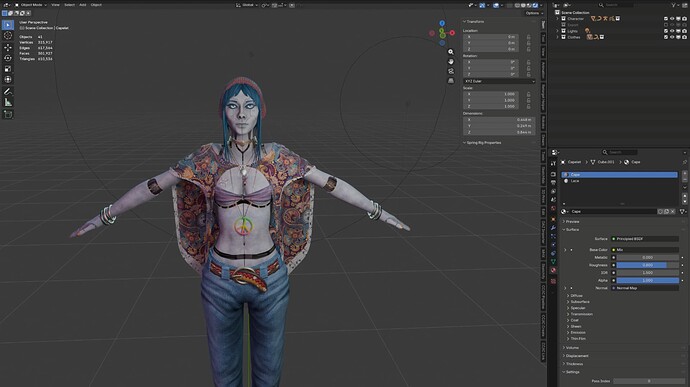690x387 pixels.
Task: Adjust the Metallic slider
Action: 647,258
